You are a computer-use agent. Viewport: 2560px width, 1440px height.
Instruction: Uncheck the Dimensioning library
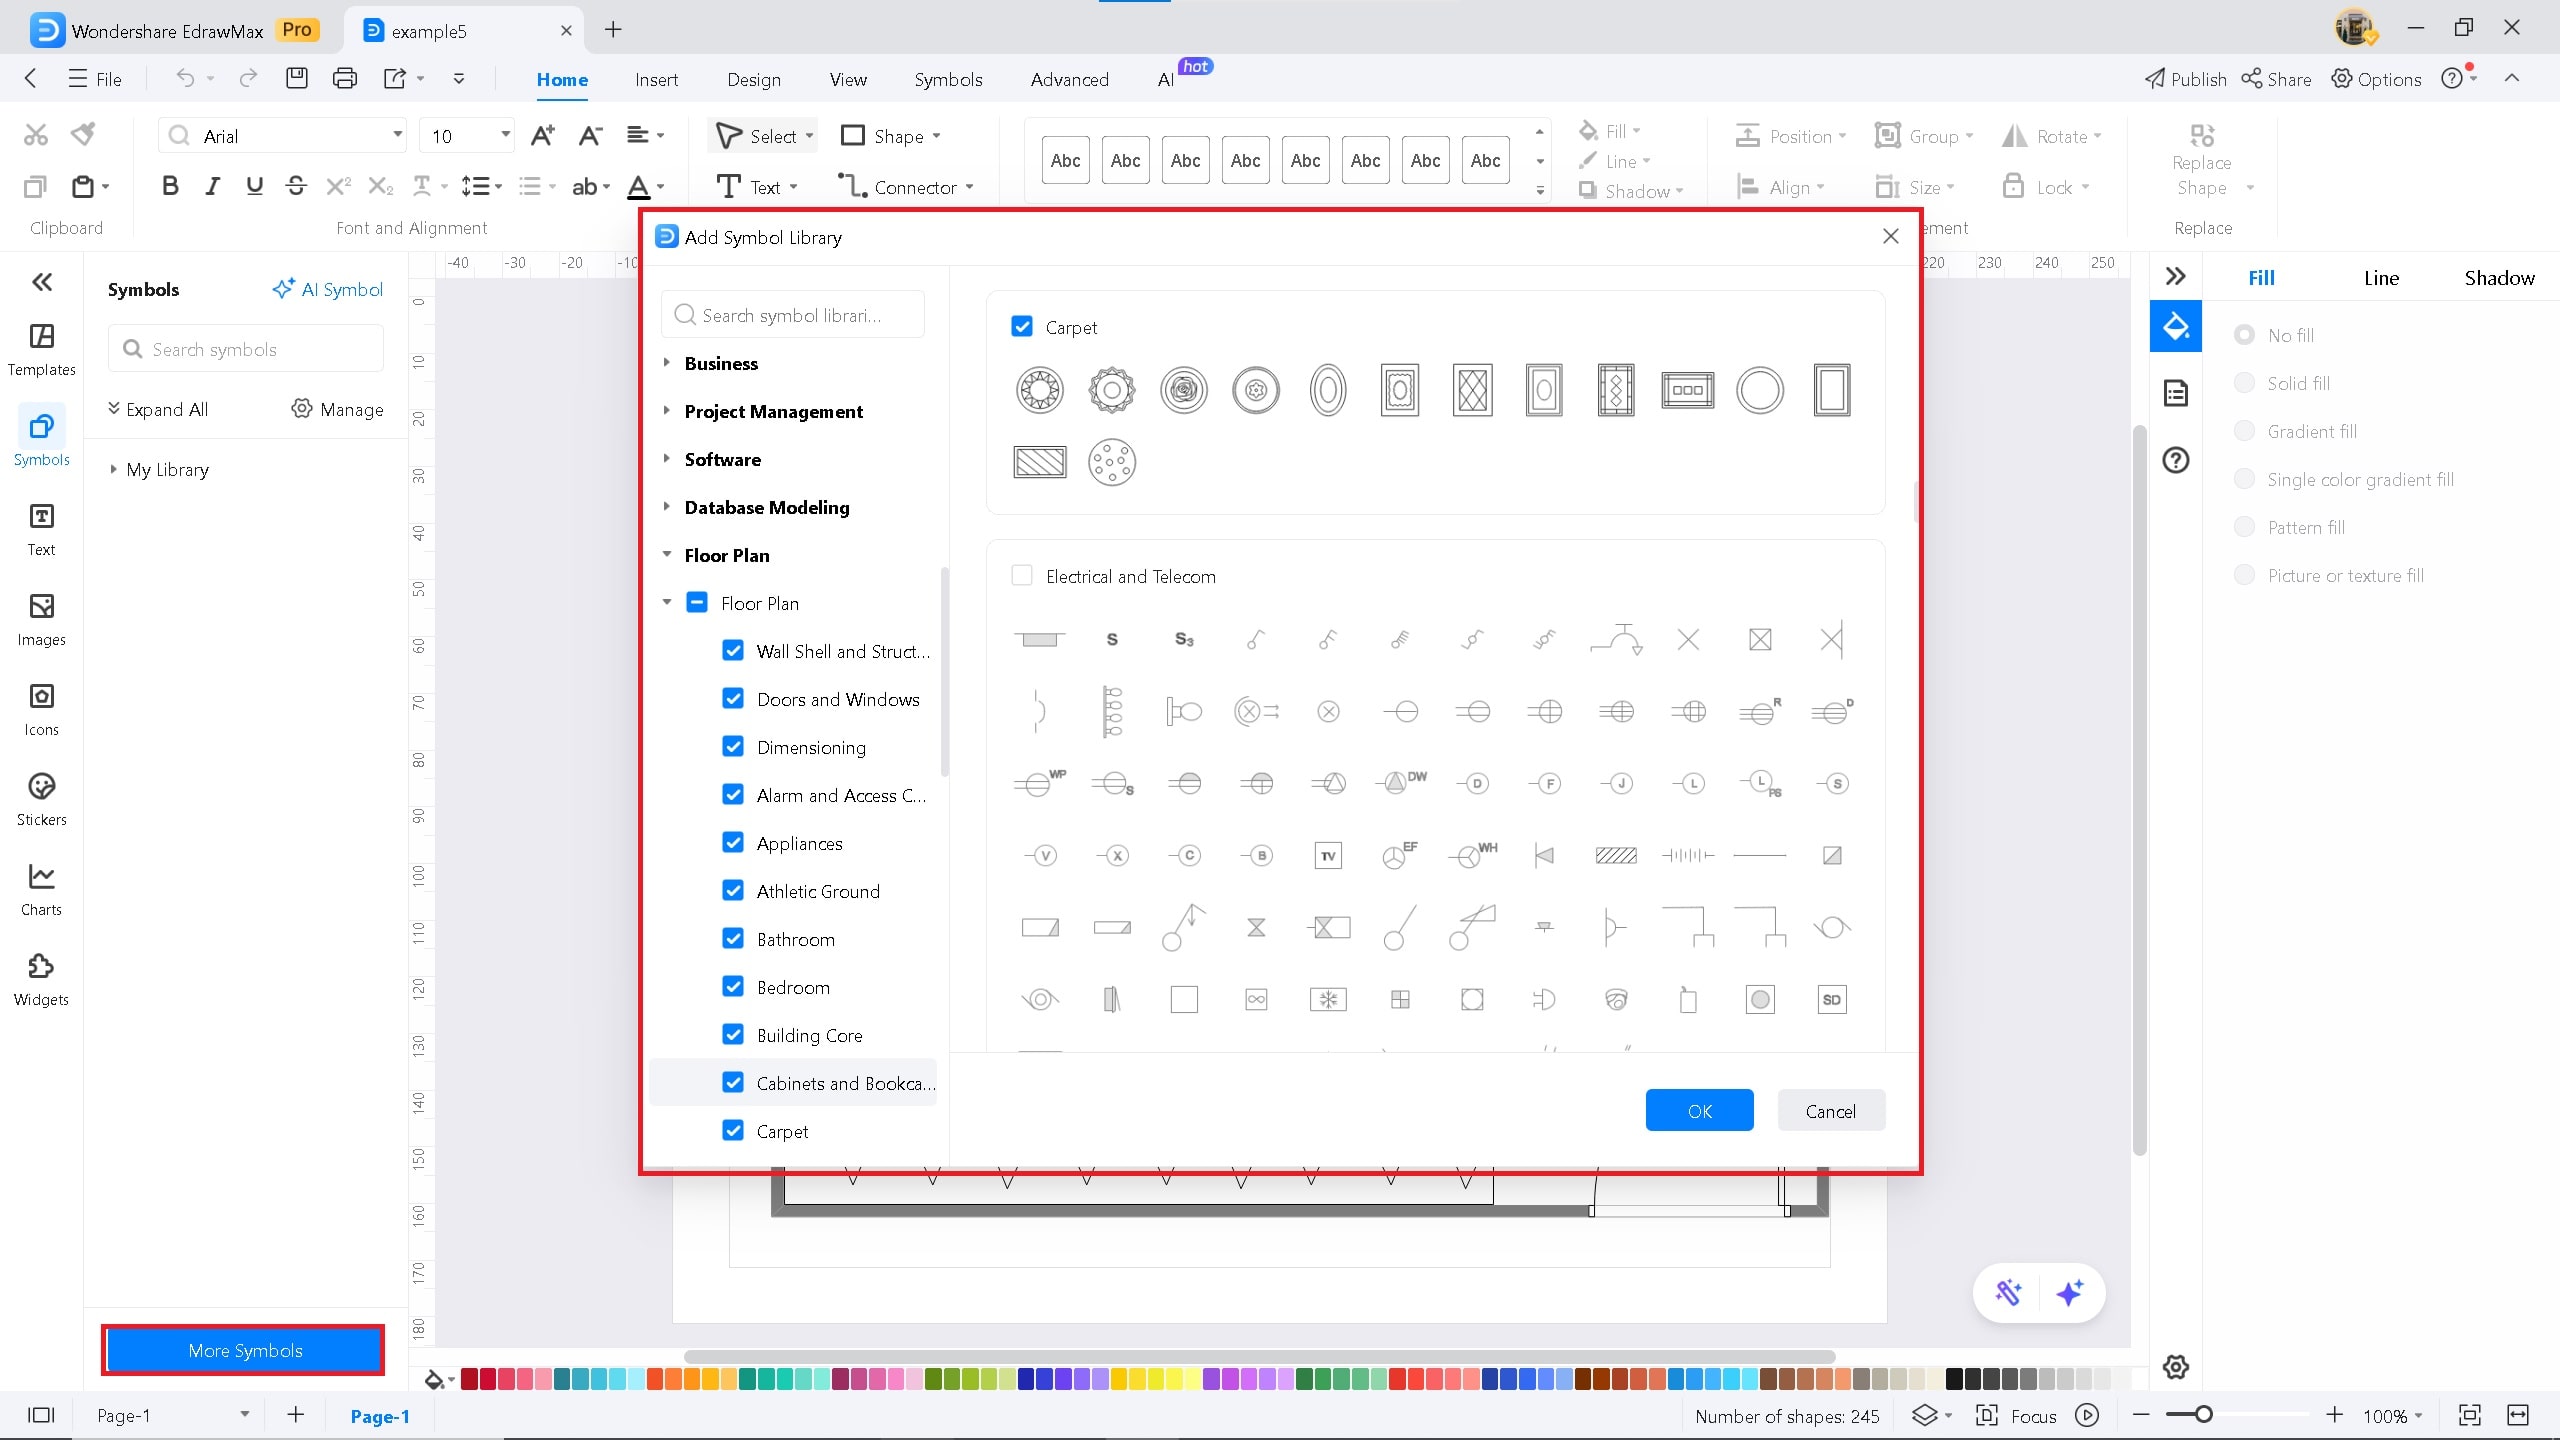click(733, 747)
